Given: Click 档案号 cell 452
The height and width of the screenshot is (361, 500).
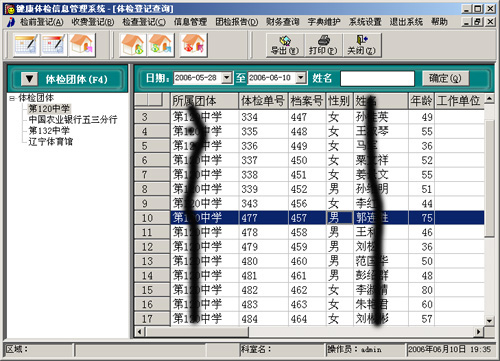Looking at the screenshot, I should [x=307, y=189].
